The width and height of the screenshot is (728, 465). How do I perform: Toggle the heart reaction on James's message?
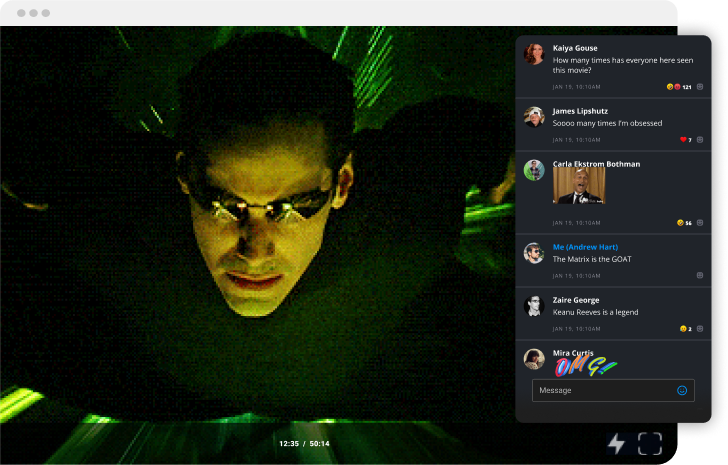[685, 140]
